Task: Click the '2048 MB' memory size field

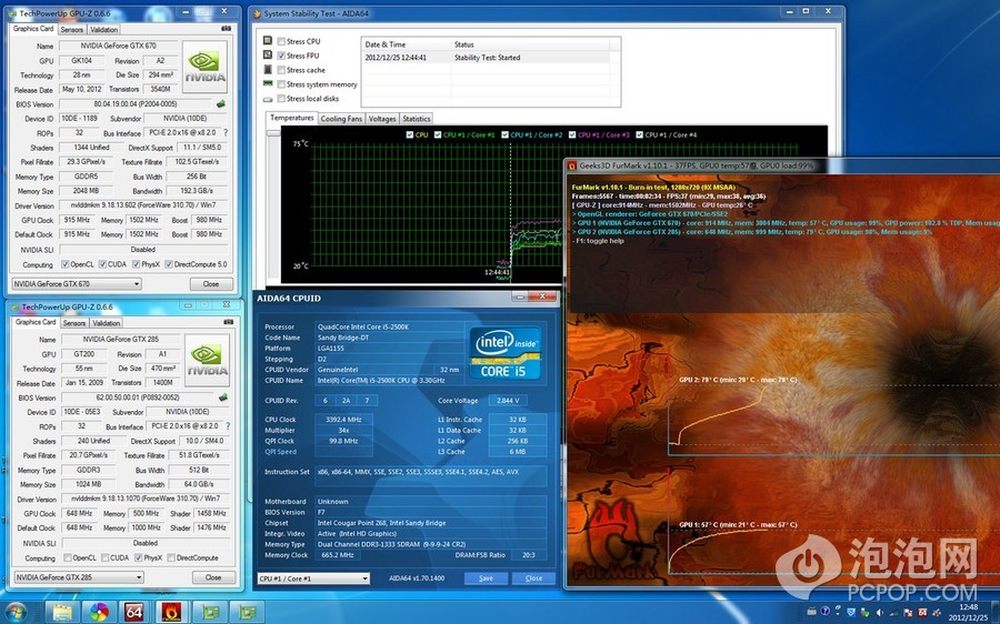Action: click(x=86, y=191)
